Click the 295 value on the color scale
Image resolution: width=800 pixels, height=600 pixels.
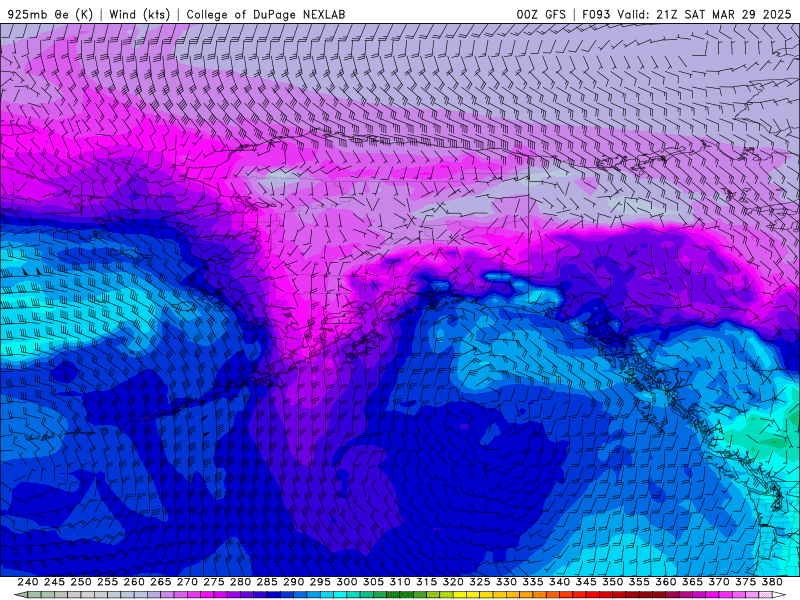[x=320, y=582]
